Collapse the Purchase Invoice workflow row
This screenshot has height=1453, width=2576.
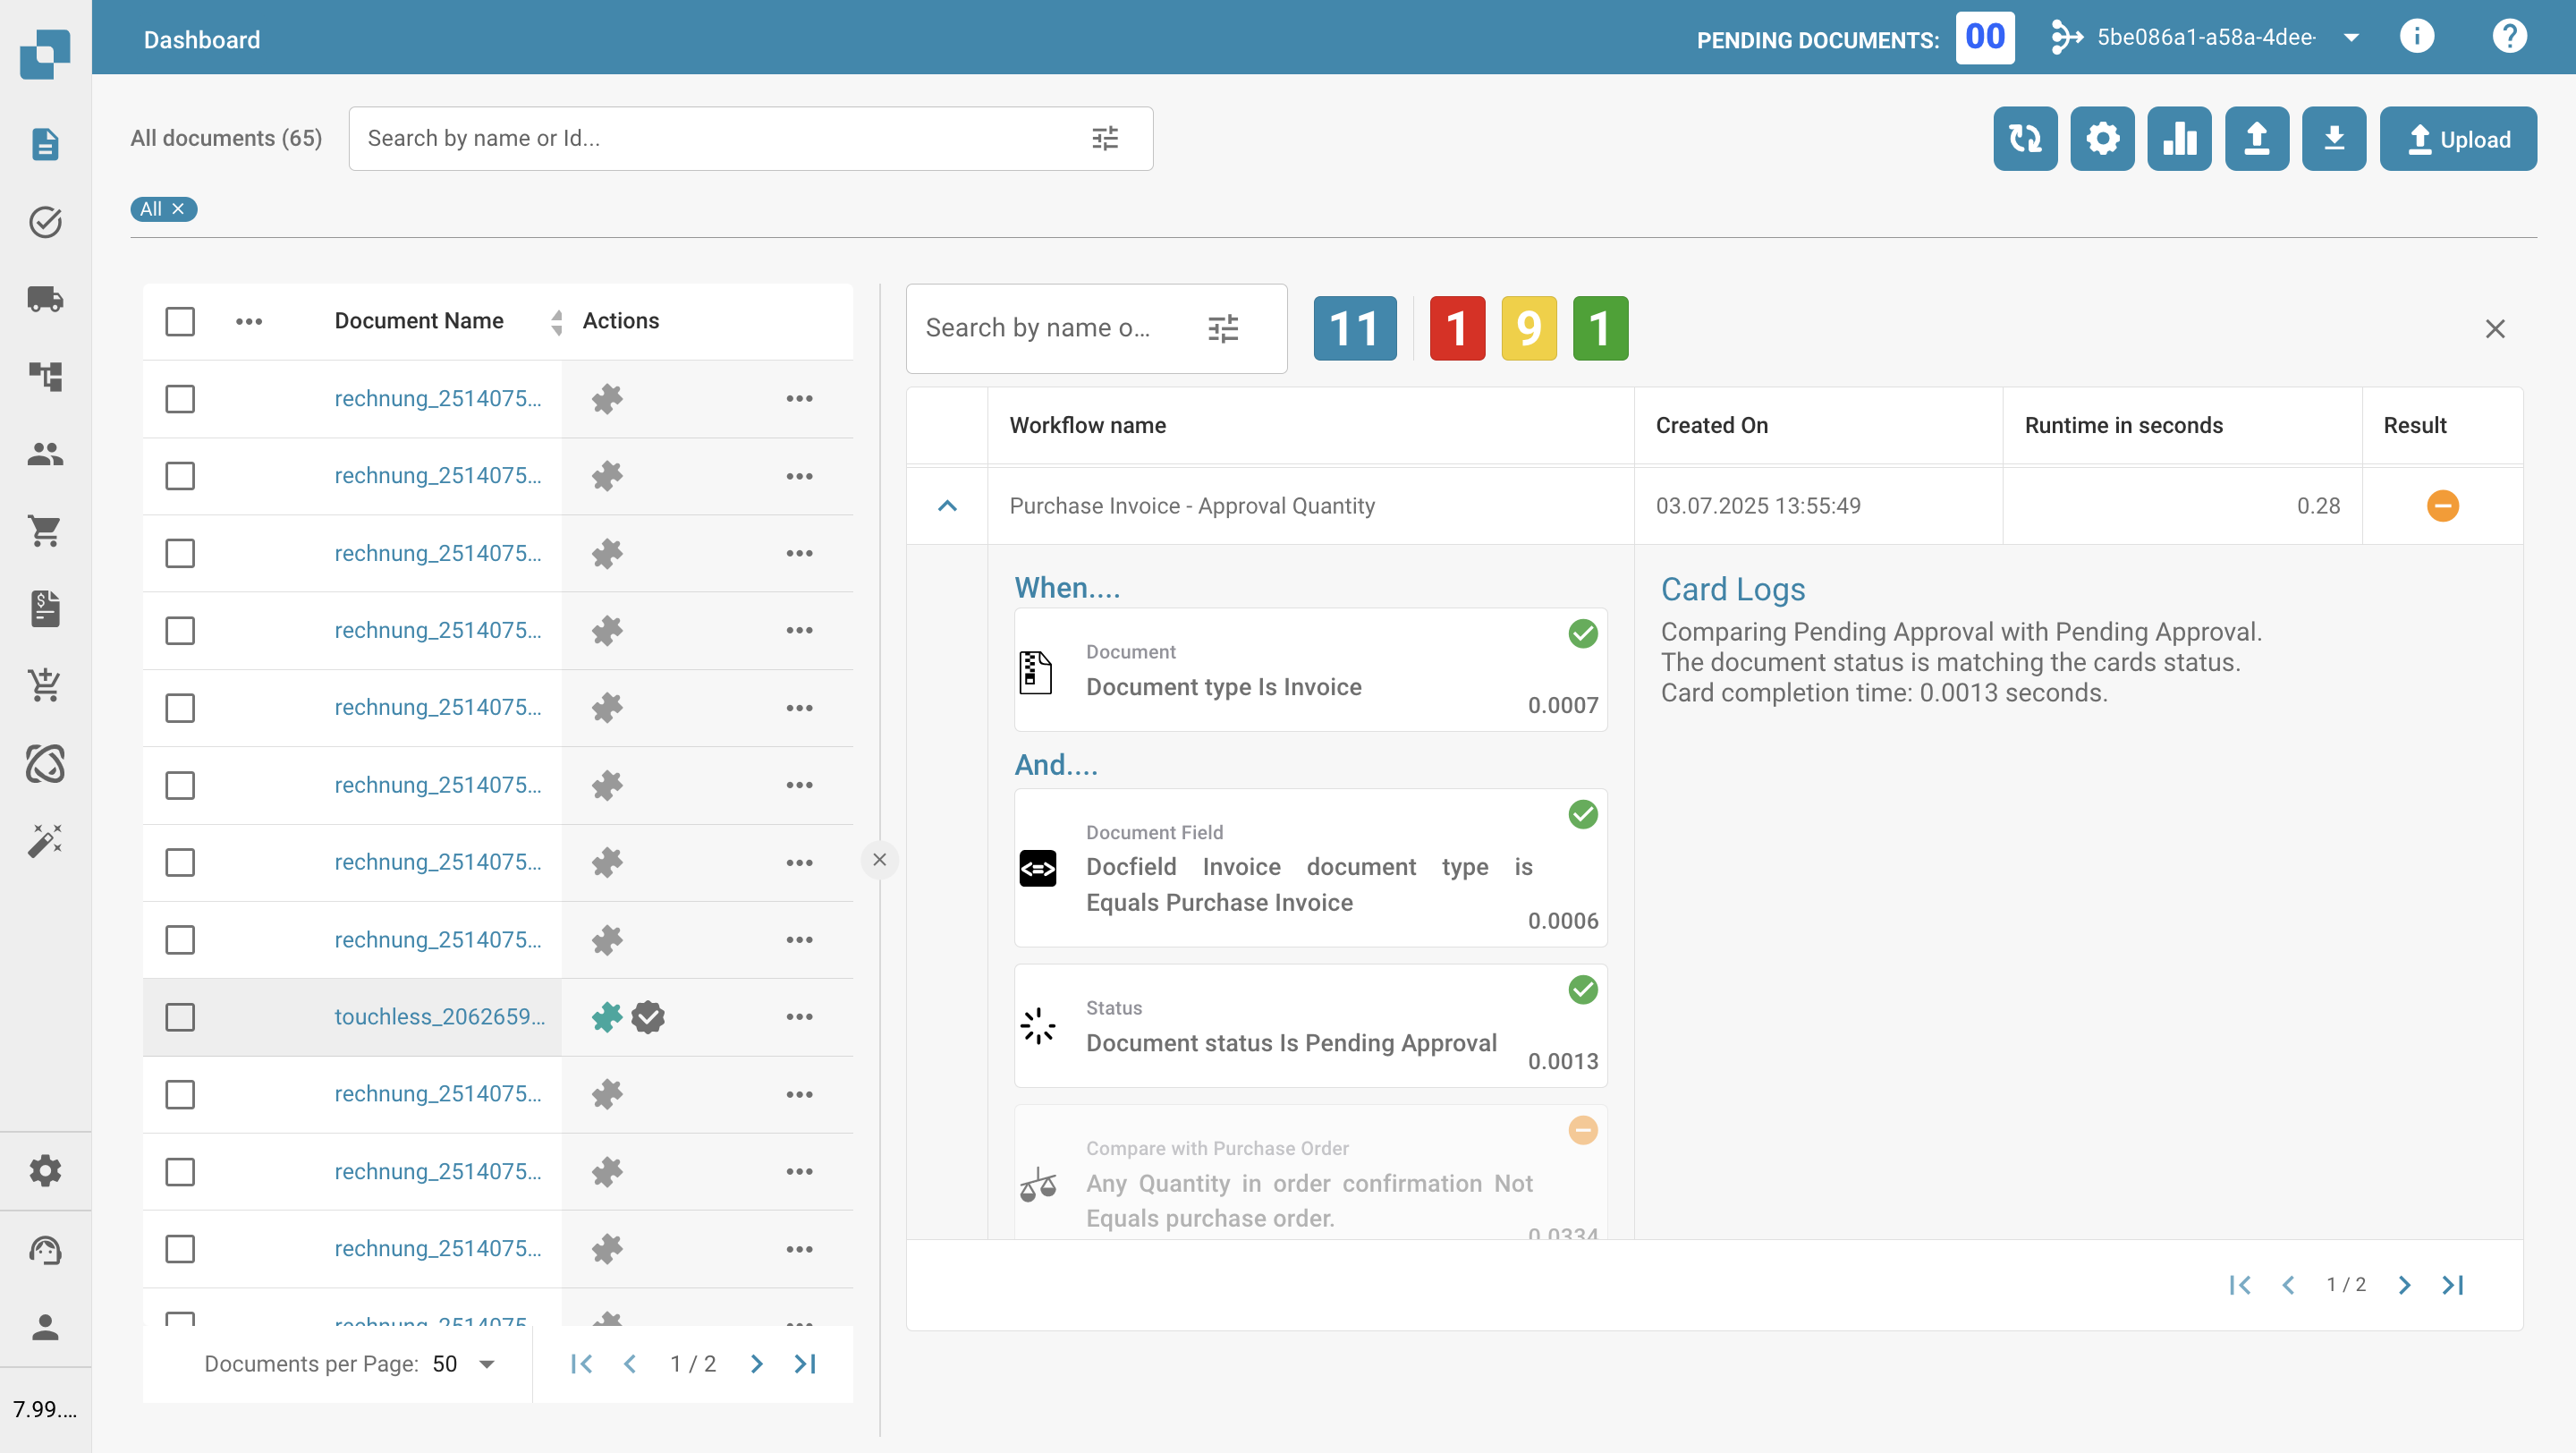click(x=946, y=506)
